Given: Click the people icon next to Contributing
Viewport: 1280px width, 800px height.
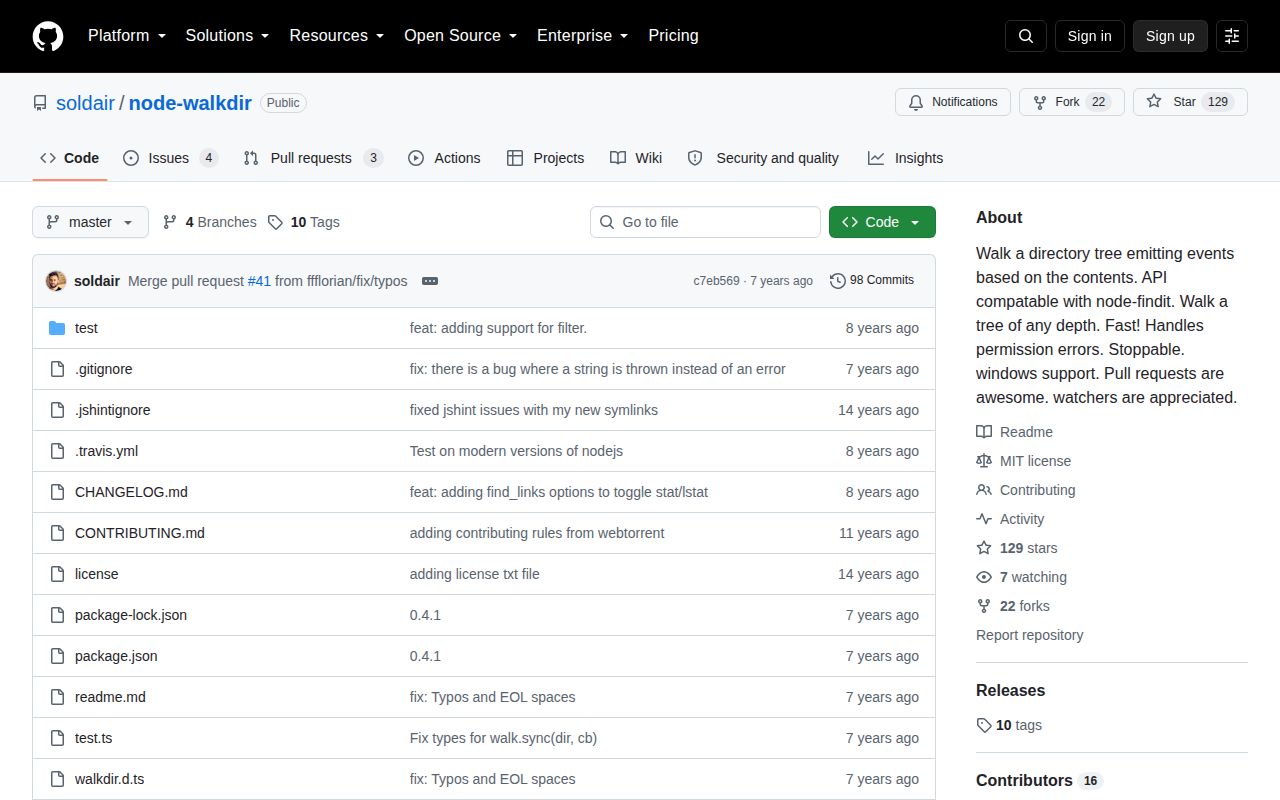Looking at the screenshot, I should click(x=984, y=490).
